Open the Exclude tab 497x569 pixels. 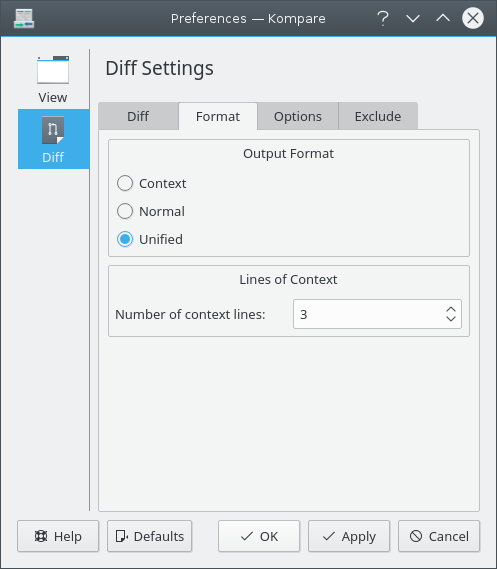(x=378, y=116)
